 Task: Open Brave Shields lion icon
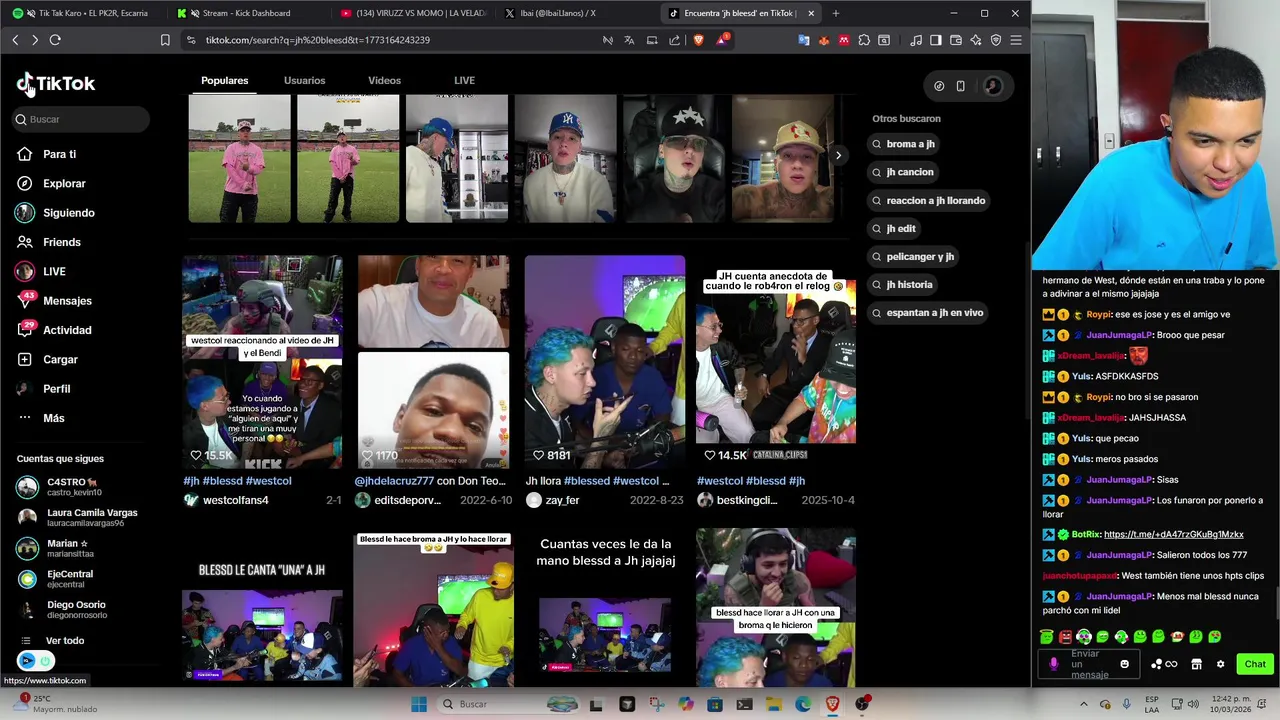(x=698, y=40)
